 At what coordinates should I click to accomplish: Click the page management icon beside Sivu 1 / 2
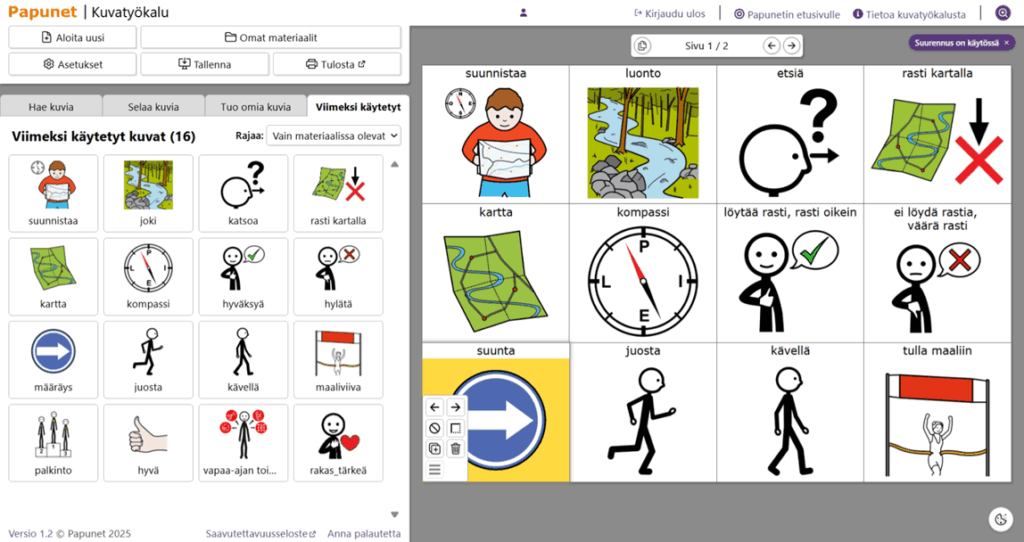(x=642, y=46)
